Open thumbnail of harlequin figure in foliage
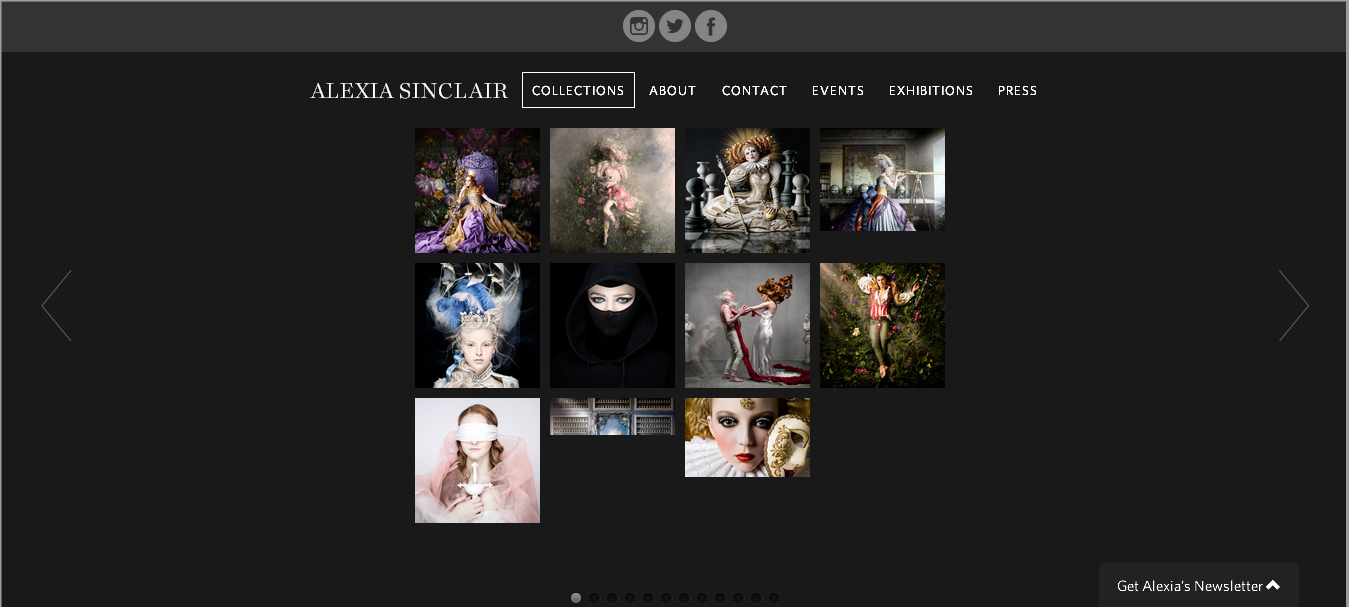 (882, 325)
